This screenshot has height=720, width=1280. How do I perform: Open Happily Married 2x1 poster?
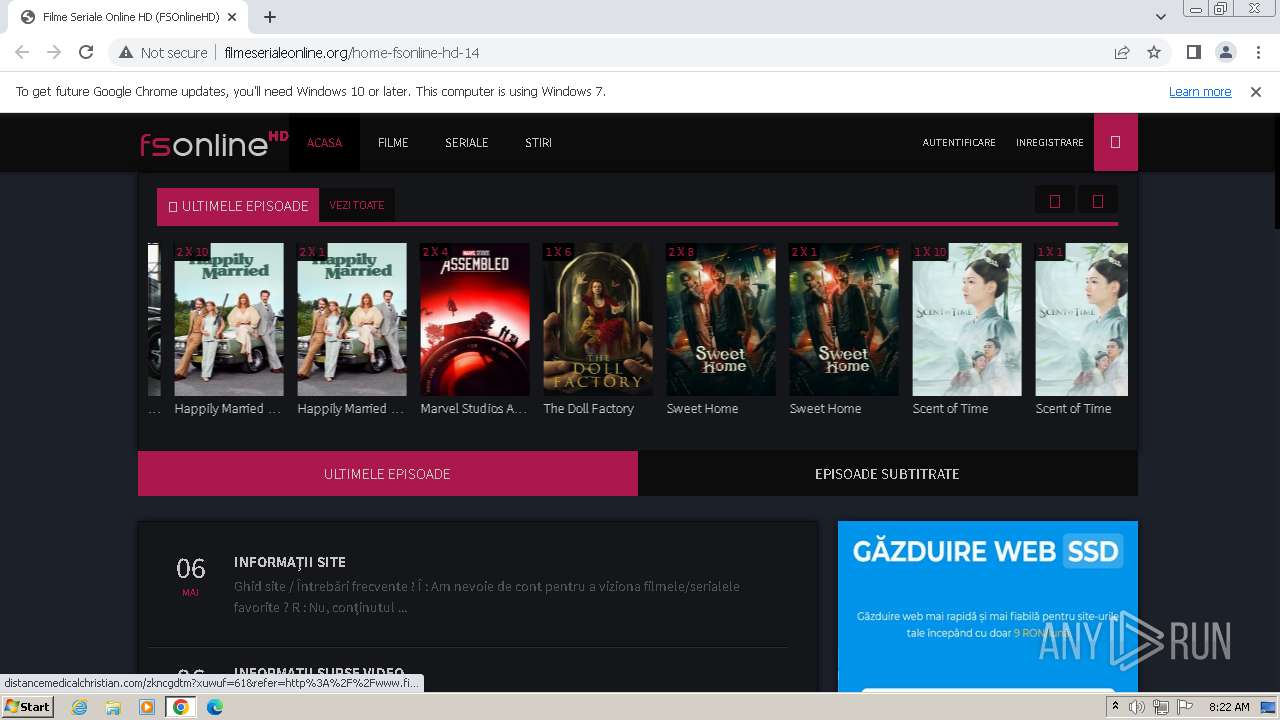coord(352,319)
